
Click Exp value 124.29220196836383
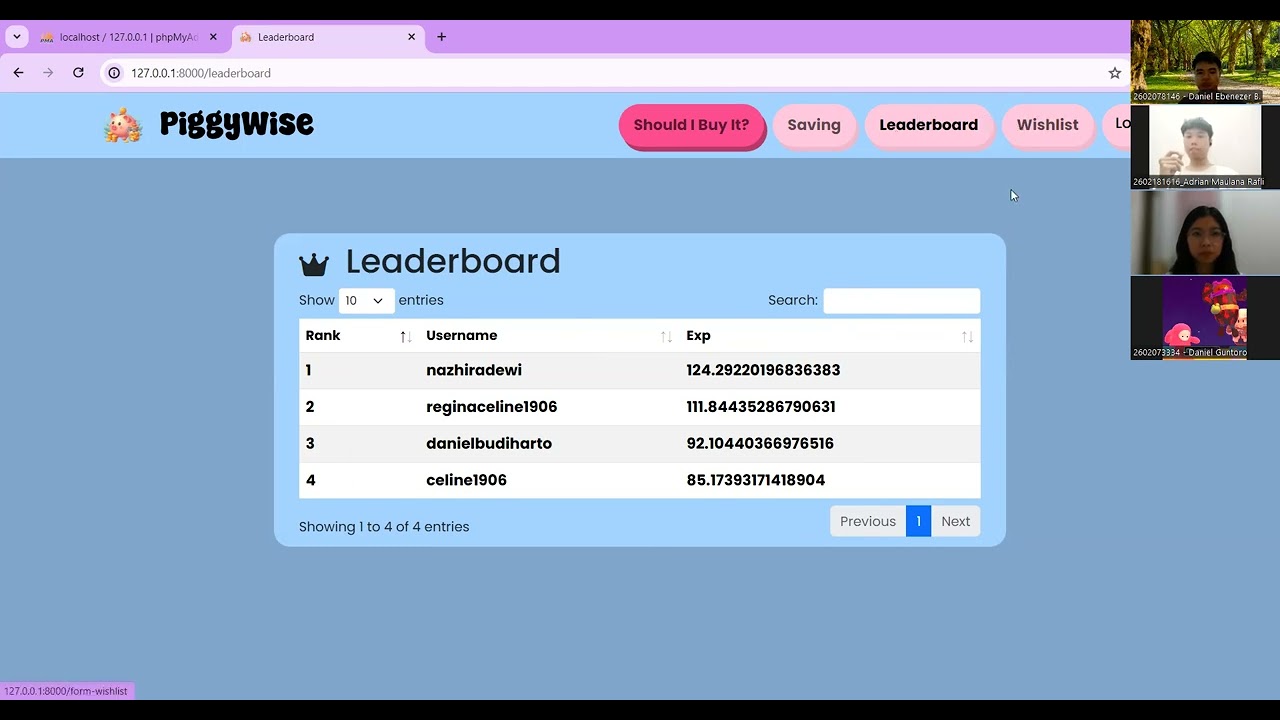pyautogui.click(x=763, y=370)
